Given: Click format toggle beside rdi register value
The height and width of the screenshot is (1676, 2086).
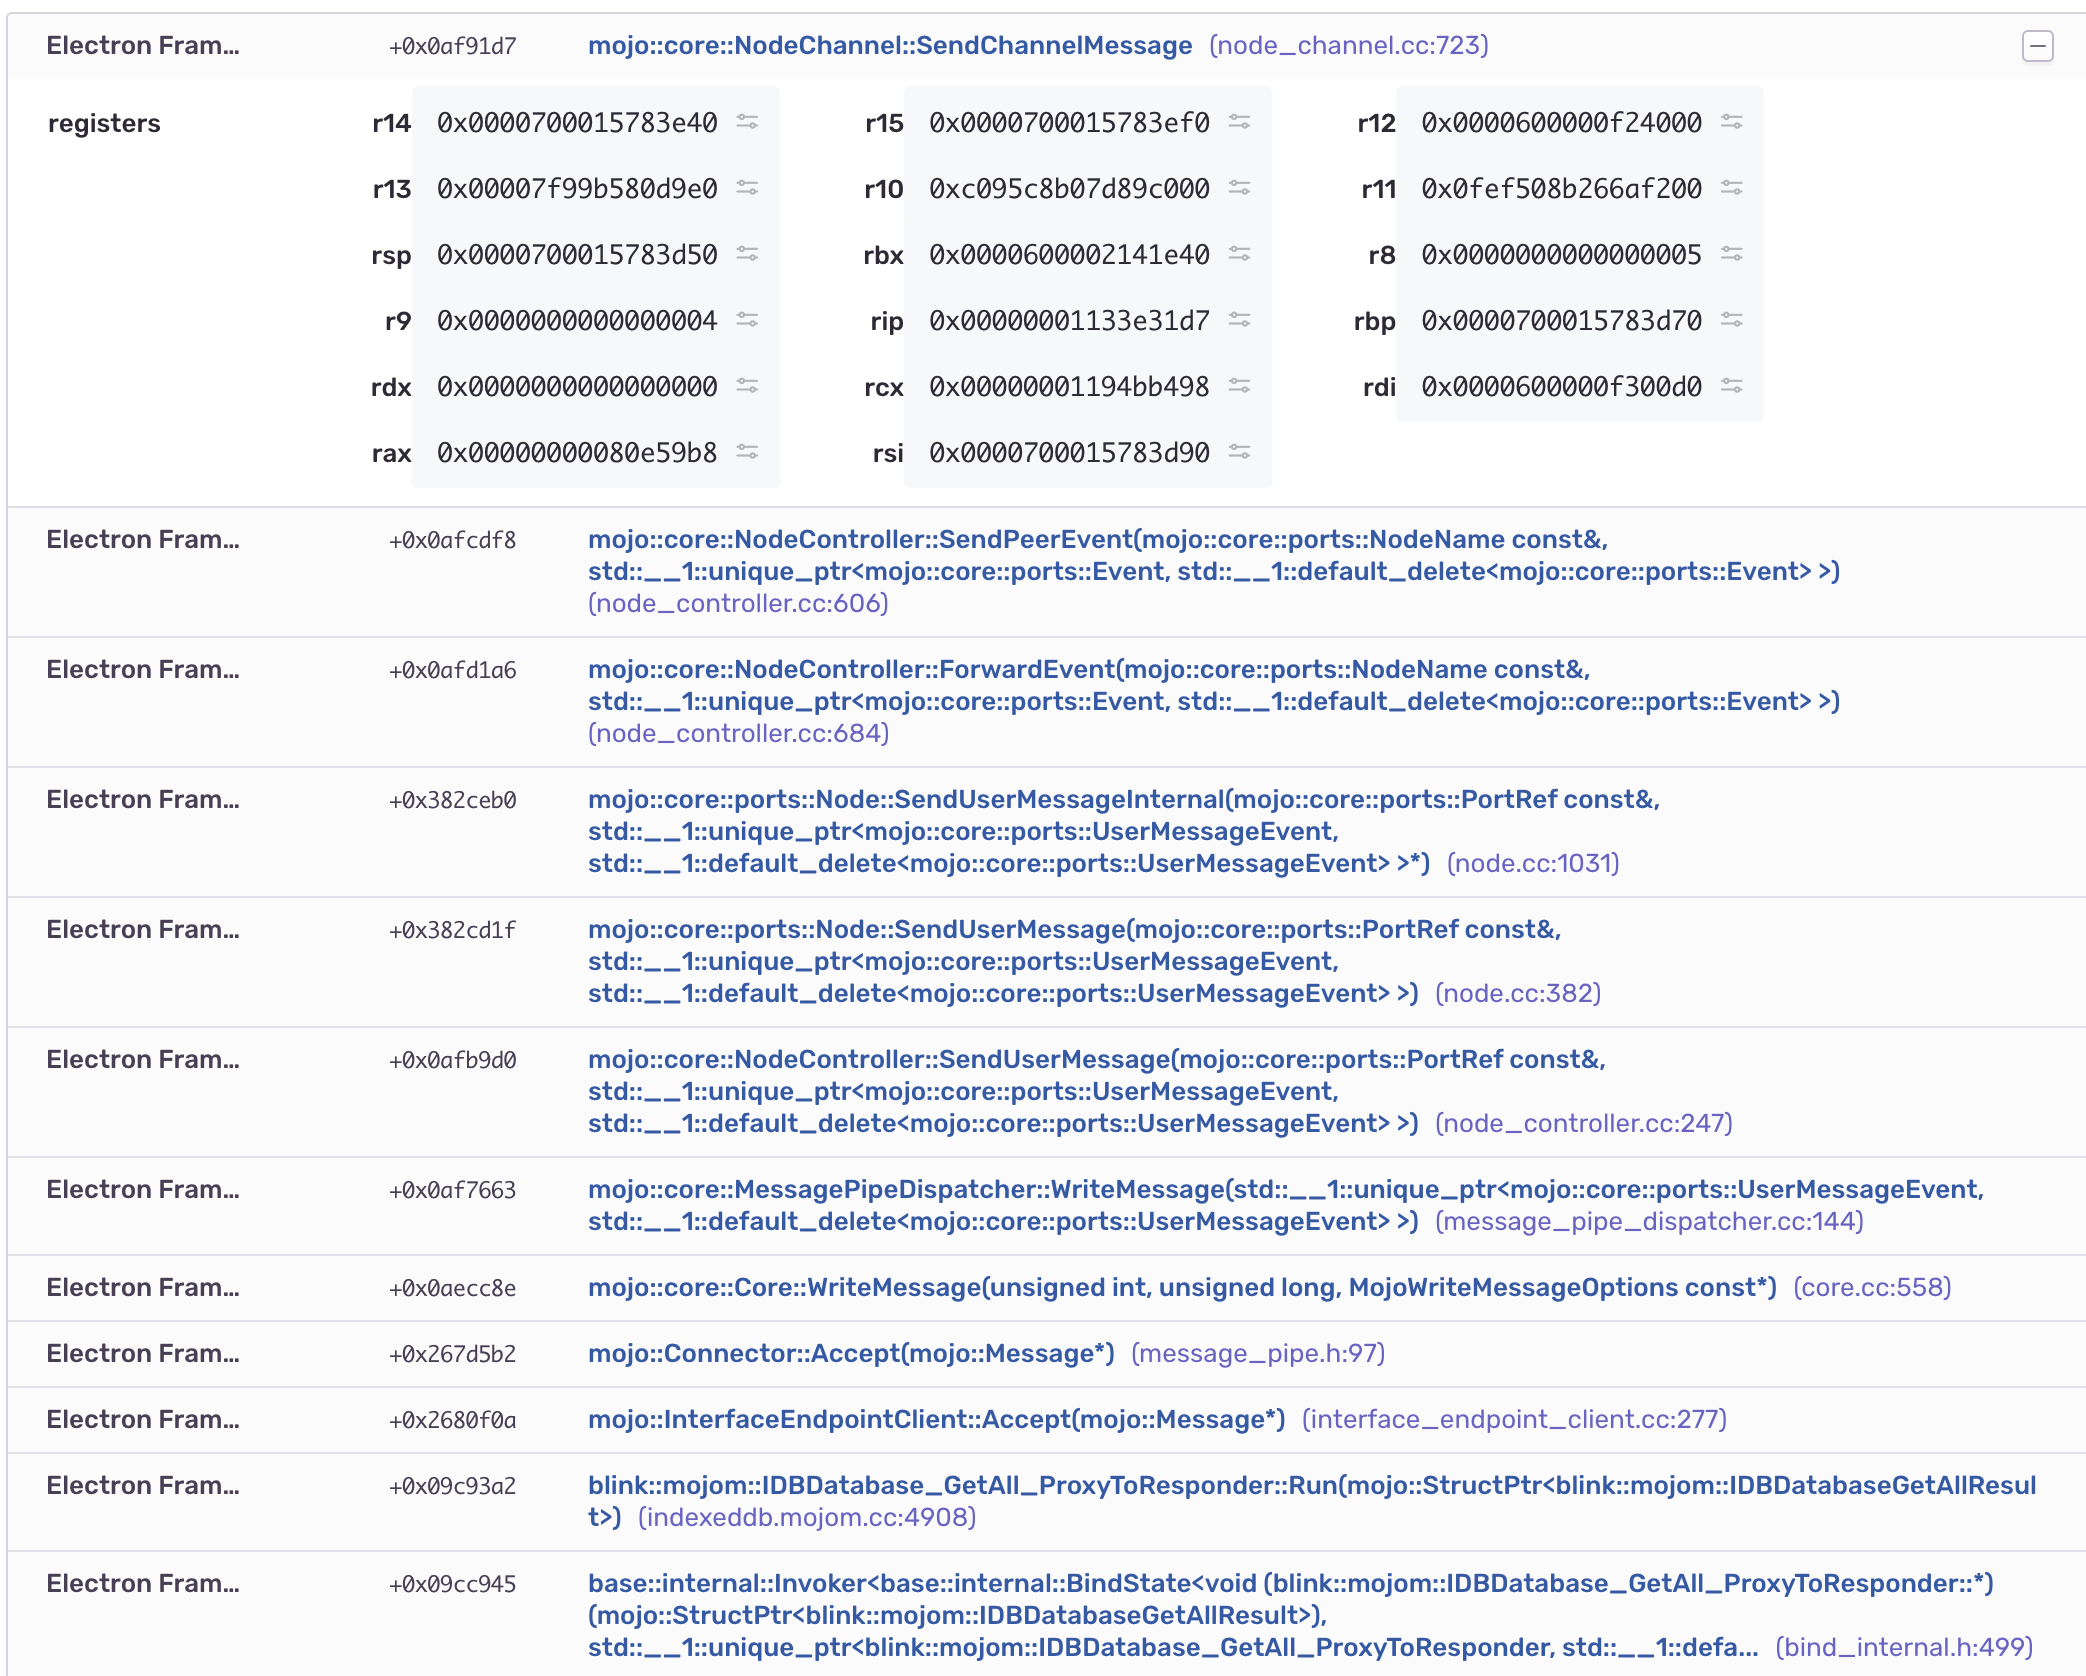Looking at the screenshot, I should click(1731, 386).
